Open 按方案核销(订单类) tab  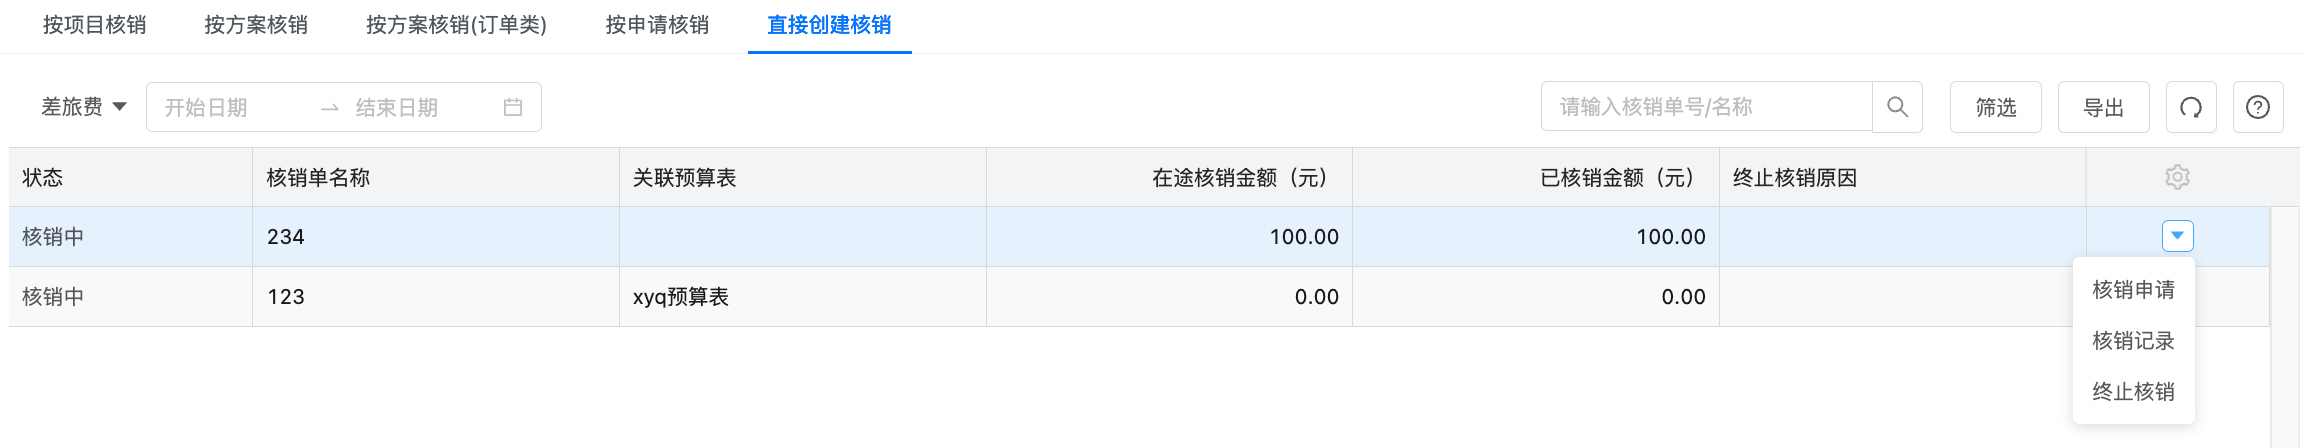pos(457,25)
